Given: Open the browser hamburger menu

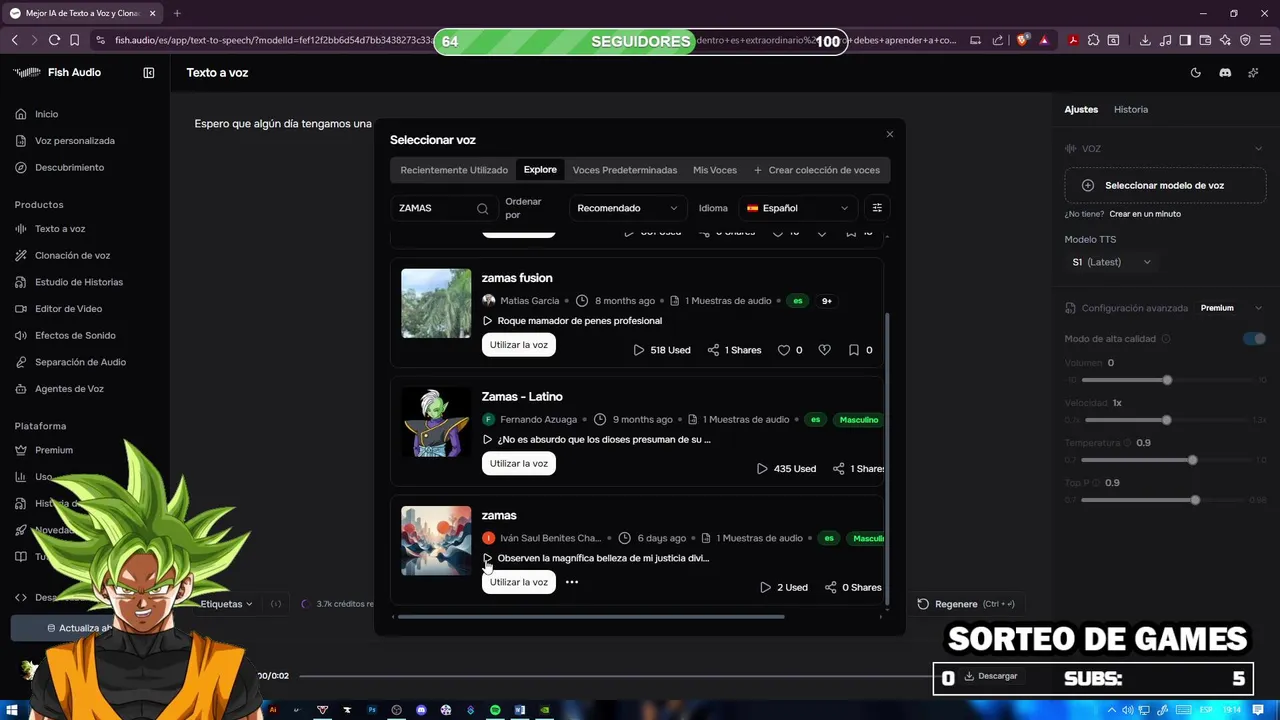Looking at the screenshot, I should pos(1265,40).
